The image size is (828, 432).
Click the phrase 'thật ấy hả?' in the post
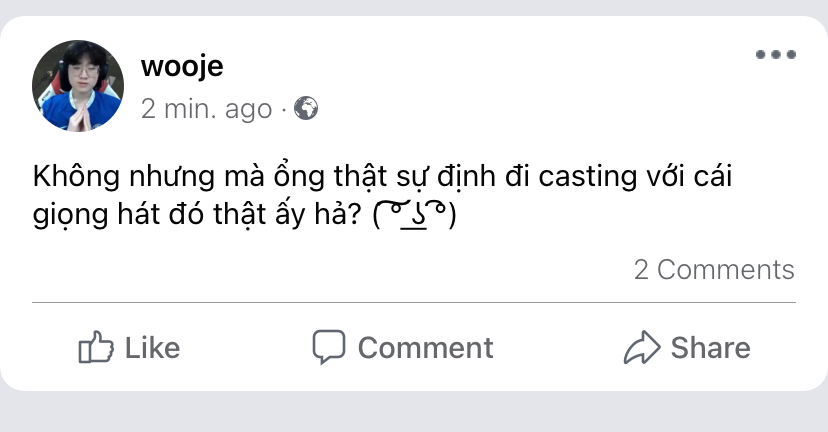[287, 215]
